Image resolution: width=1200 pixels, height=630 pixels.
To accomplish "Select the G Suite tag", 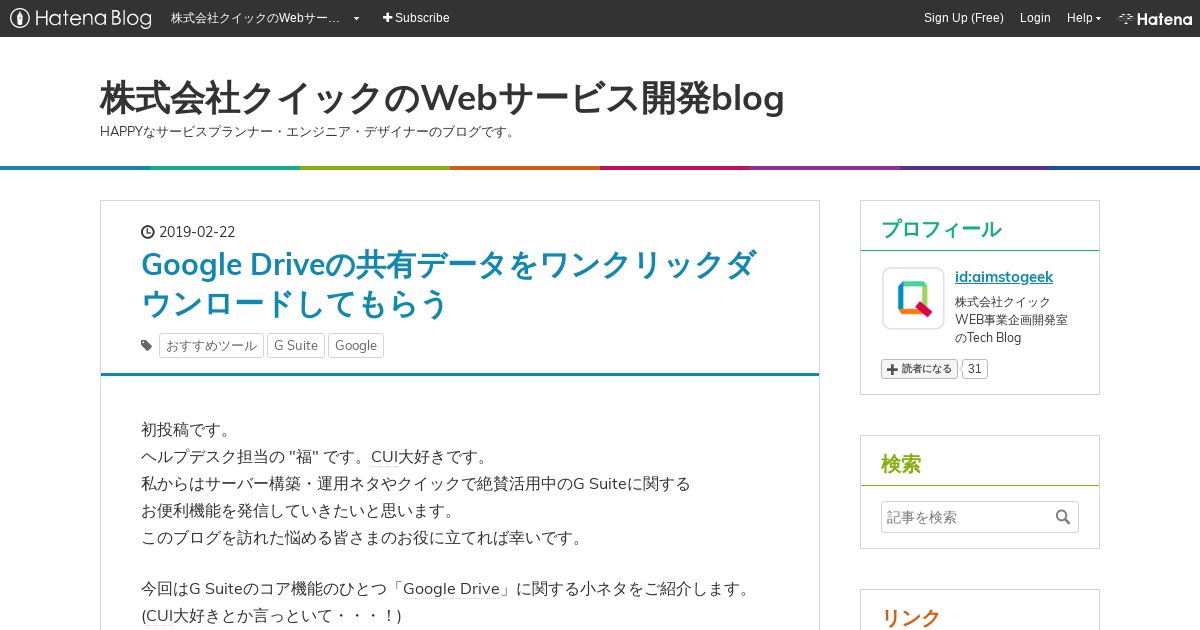I will (x=296, y=346).
